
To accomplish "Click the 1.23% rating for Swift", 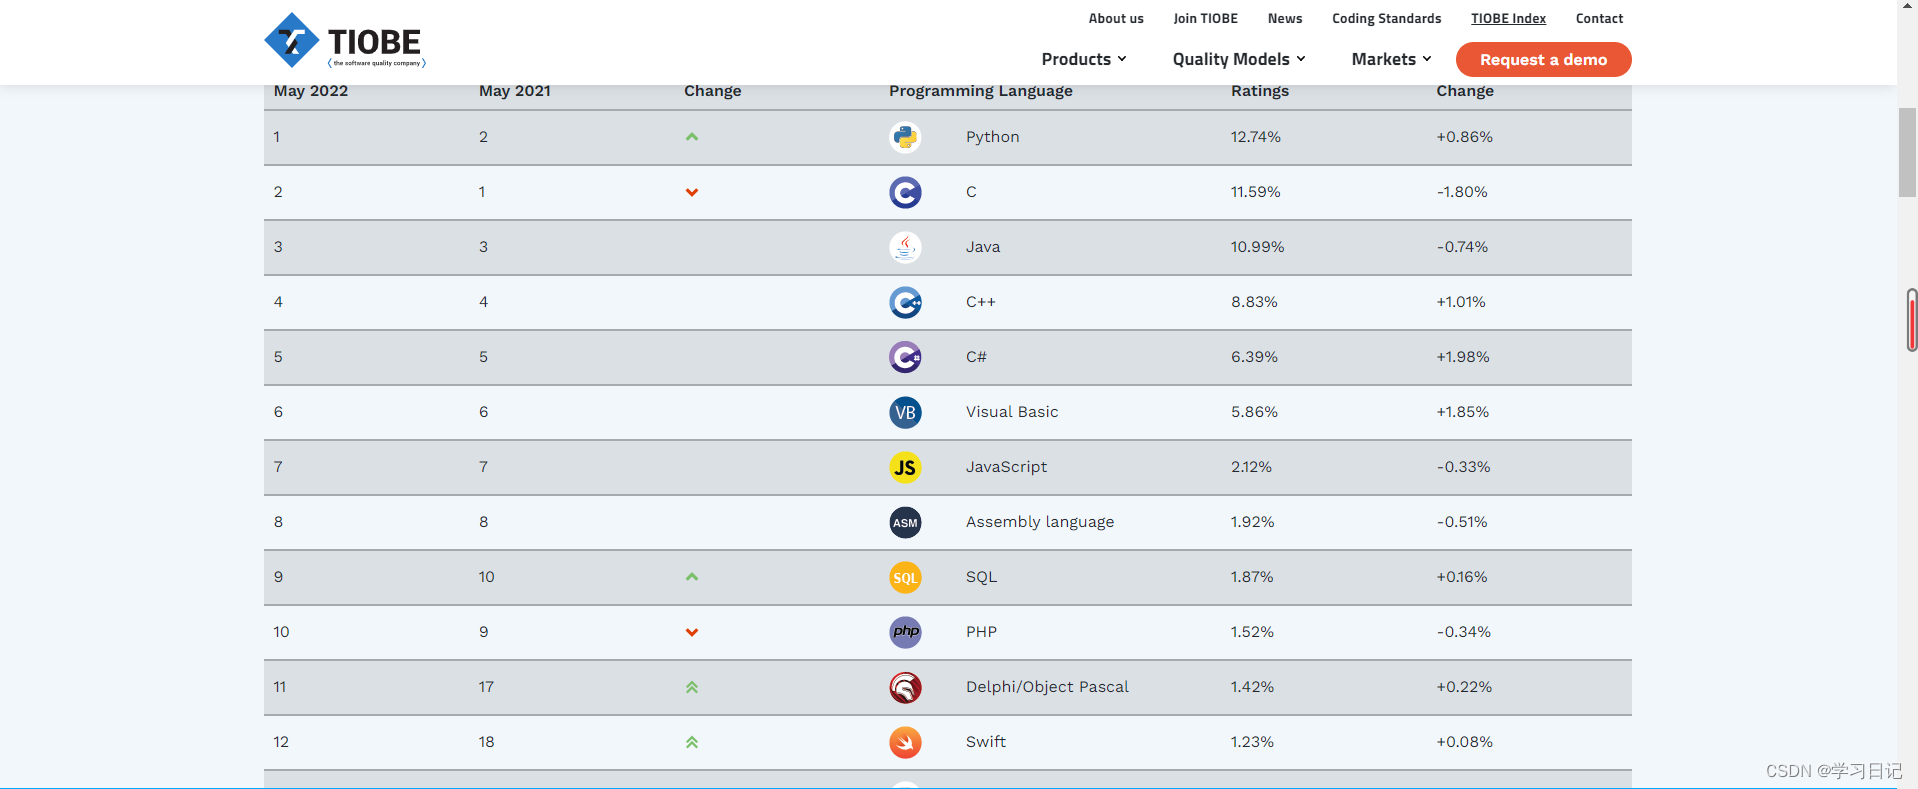I will click(x=1252, y=742).
